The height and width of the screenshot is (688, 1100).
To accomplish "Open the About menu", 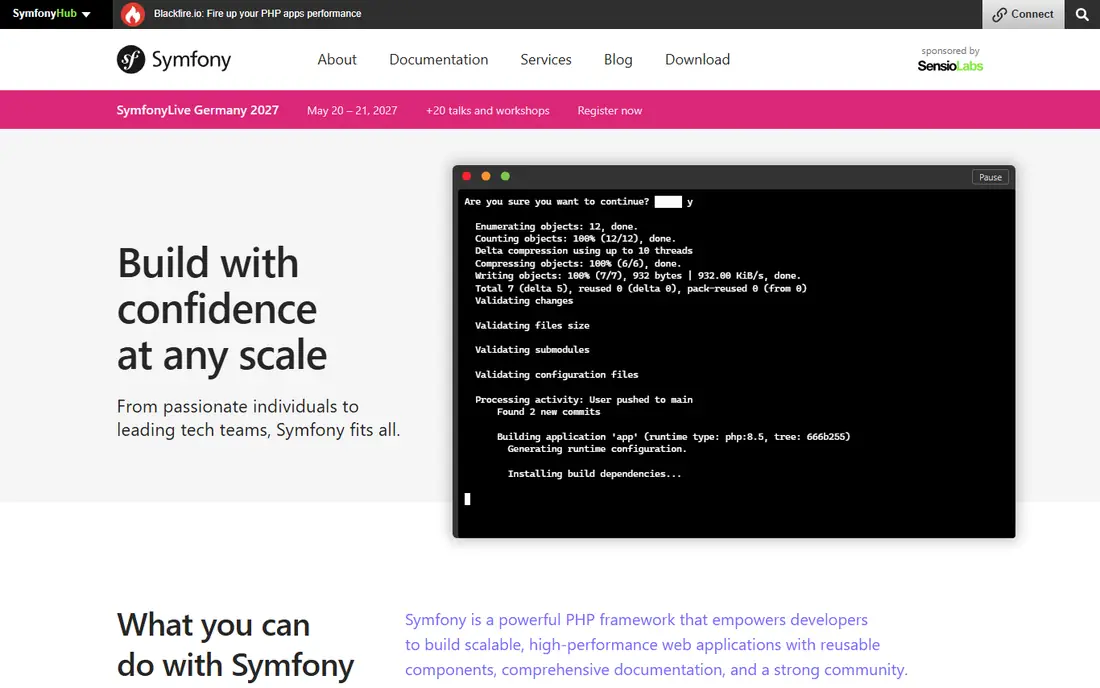I will [337, 60].
